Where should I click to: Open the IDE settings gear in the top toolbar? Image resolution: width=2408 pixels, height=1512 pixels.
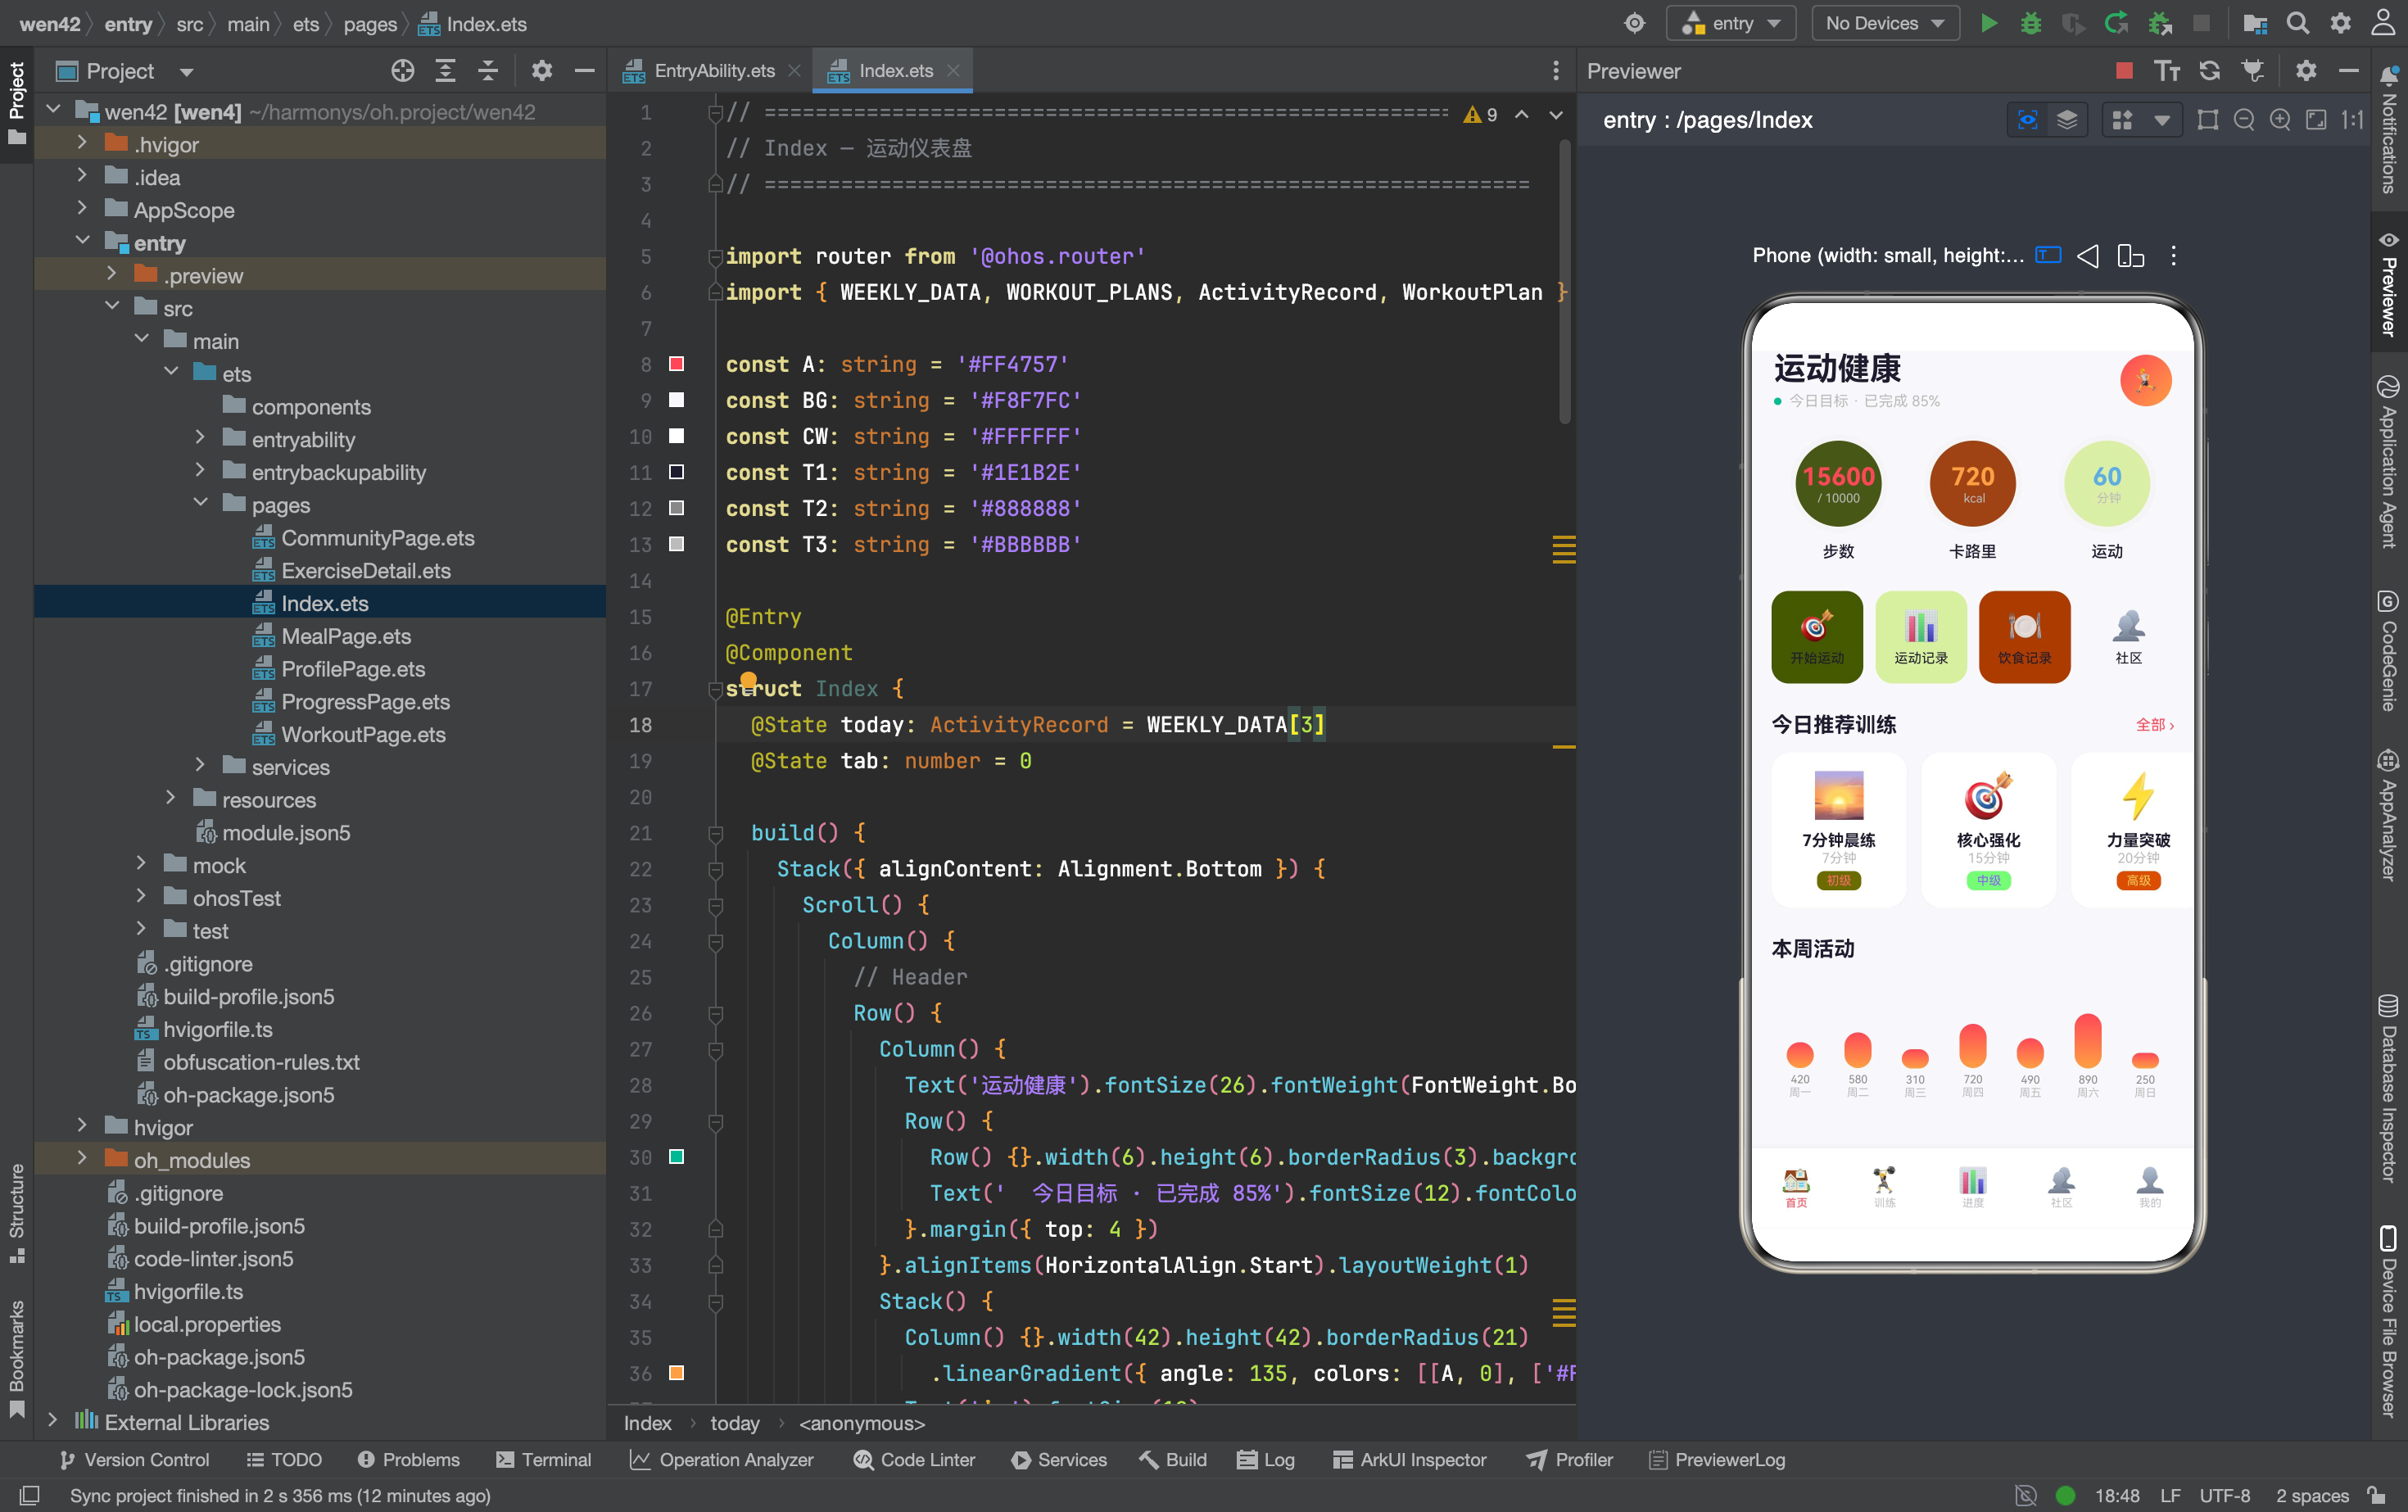pos(2341,23)
